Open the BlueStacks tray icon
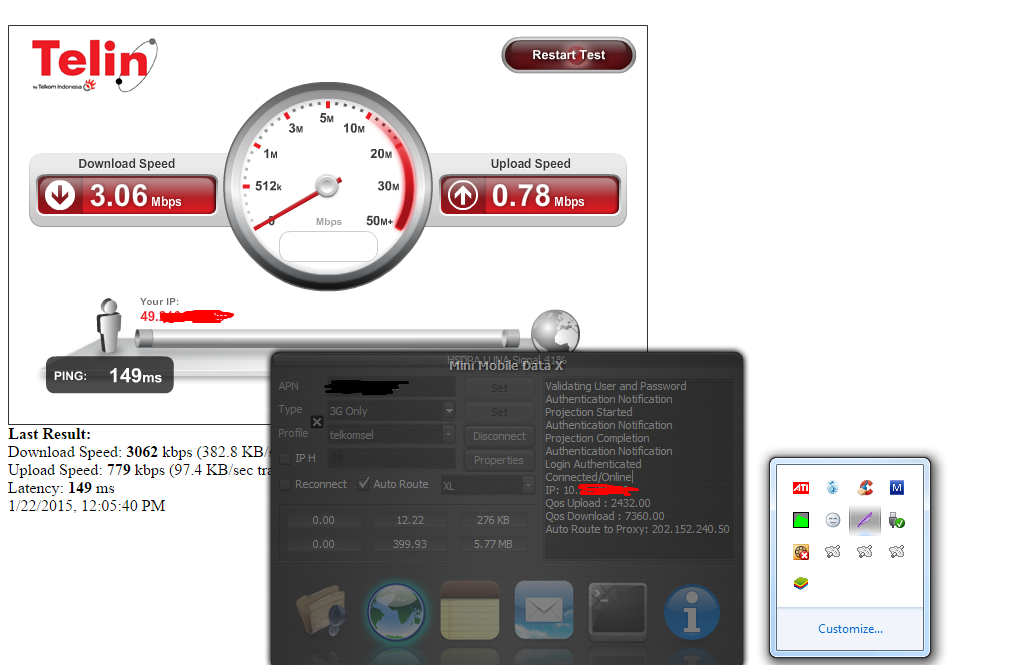1023x665 pixels. (801, 583)
